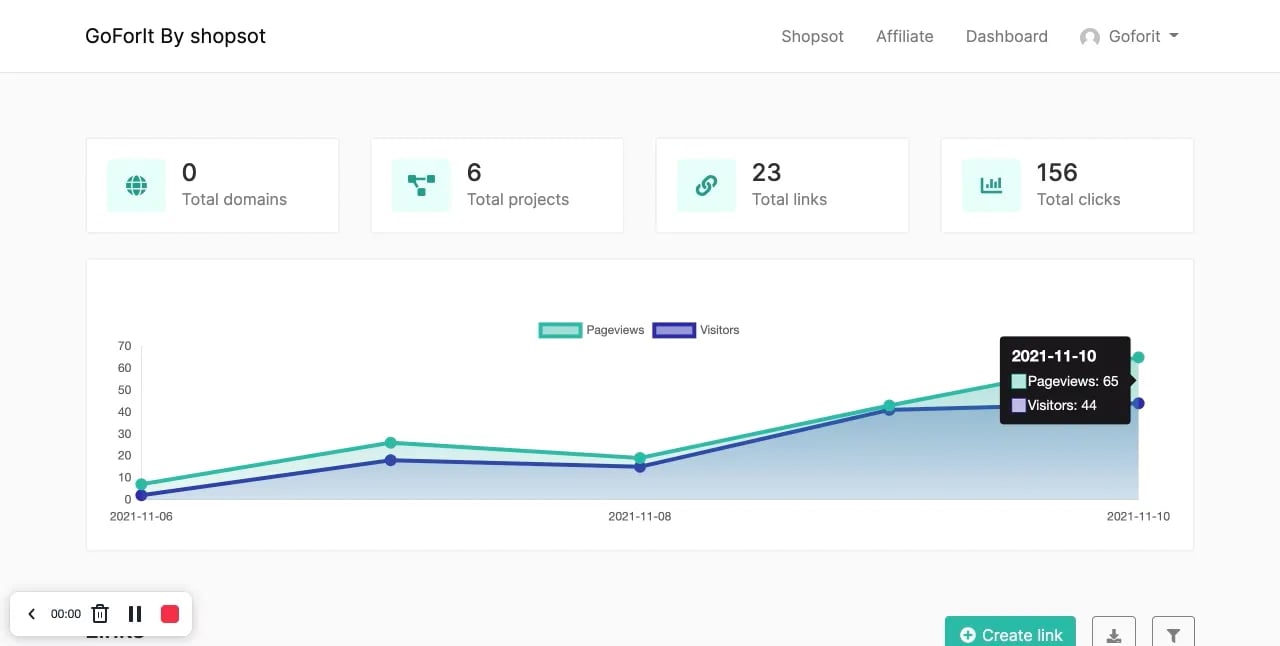
Task: Click the '70' y-axis label
Action: 125,346
